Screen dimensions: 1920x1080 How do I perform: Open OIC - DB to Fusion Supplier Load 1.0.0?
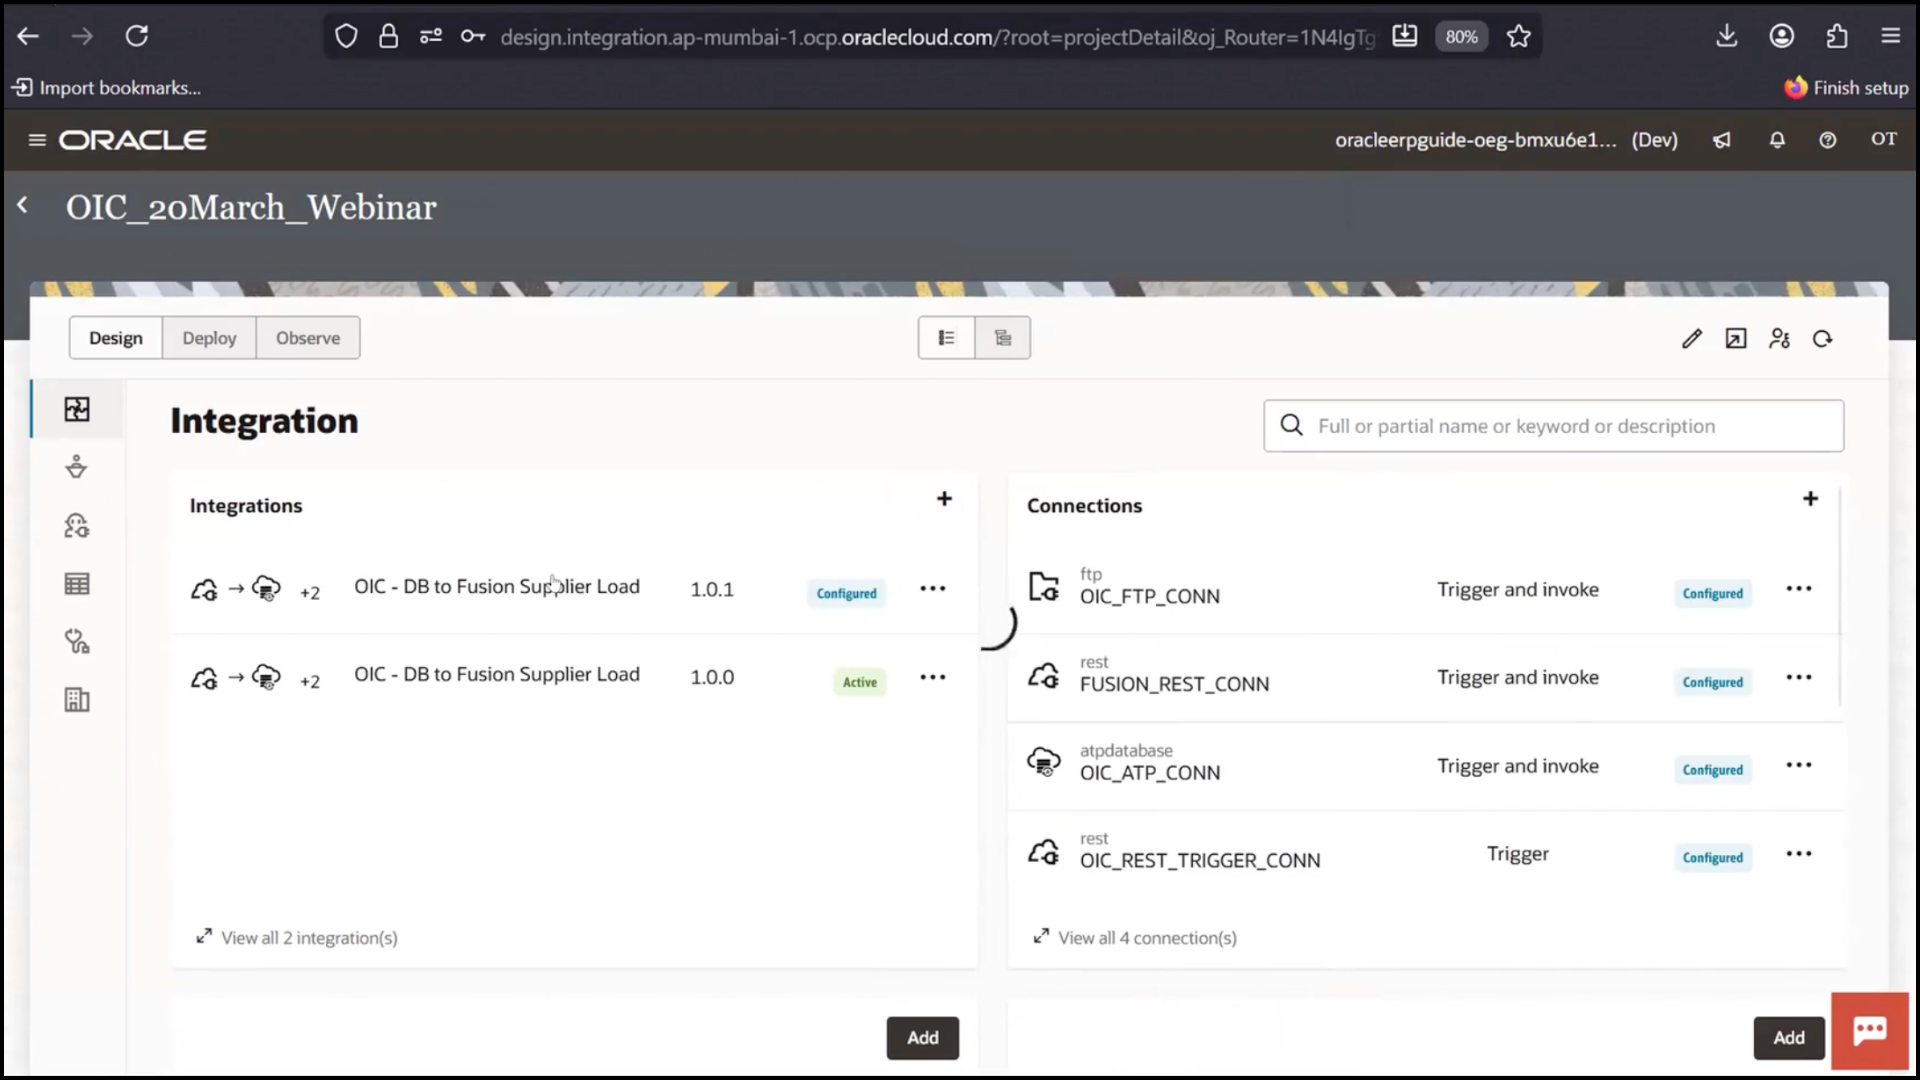coord(496,675)
